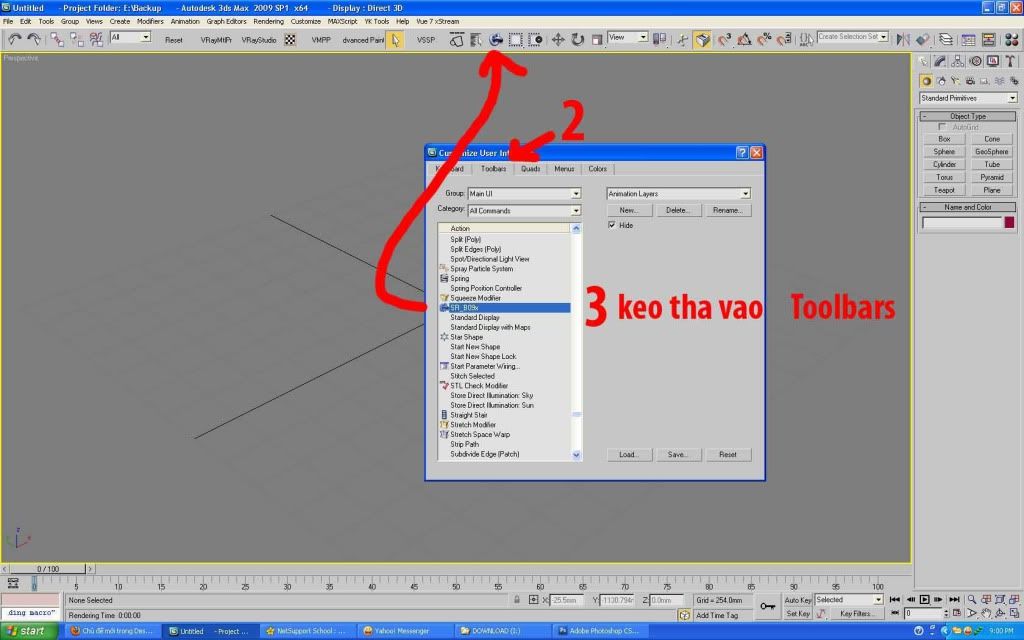Open the Selected key filter dropdown
The height and width of the screenshot is (640, 1024).
tap(848, 600)
